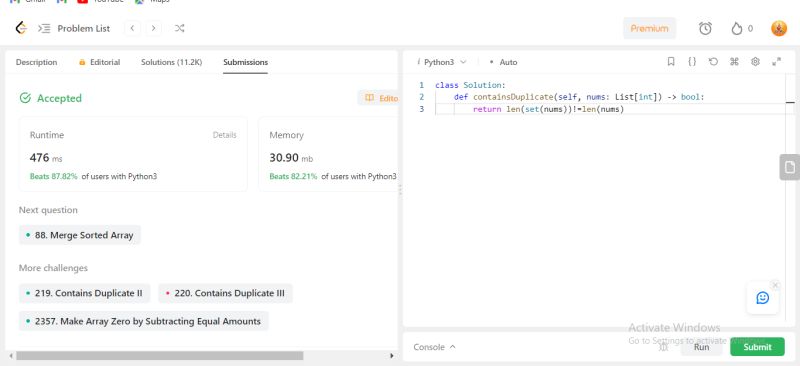The height and width of the screenshot is (366, 800).
Task: Go to the previous problem arrow
Action: (x=133, y=28)
